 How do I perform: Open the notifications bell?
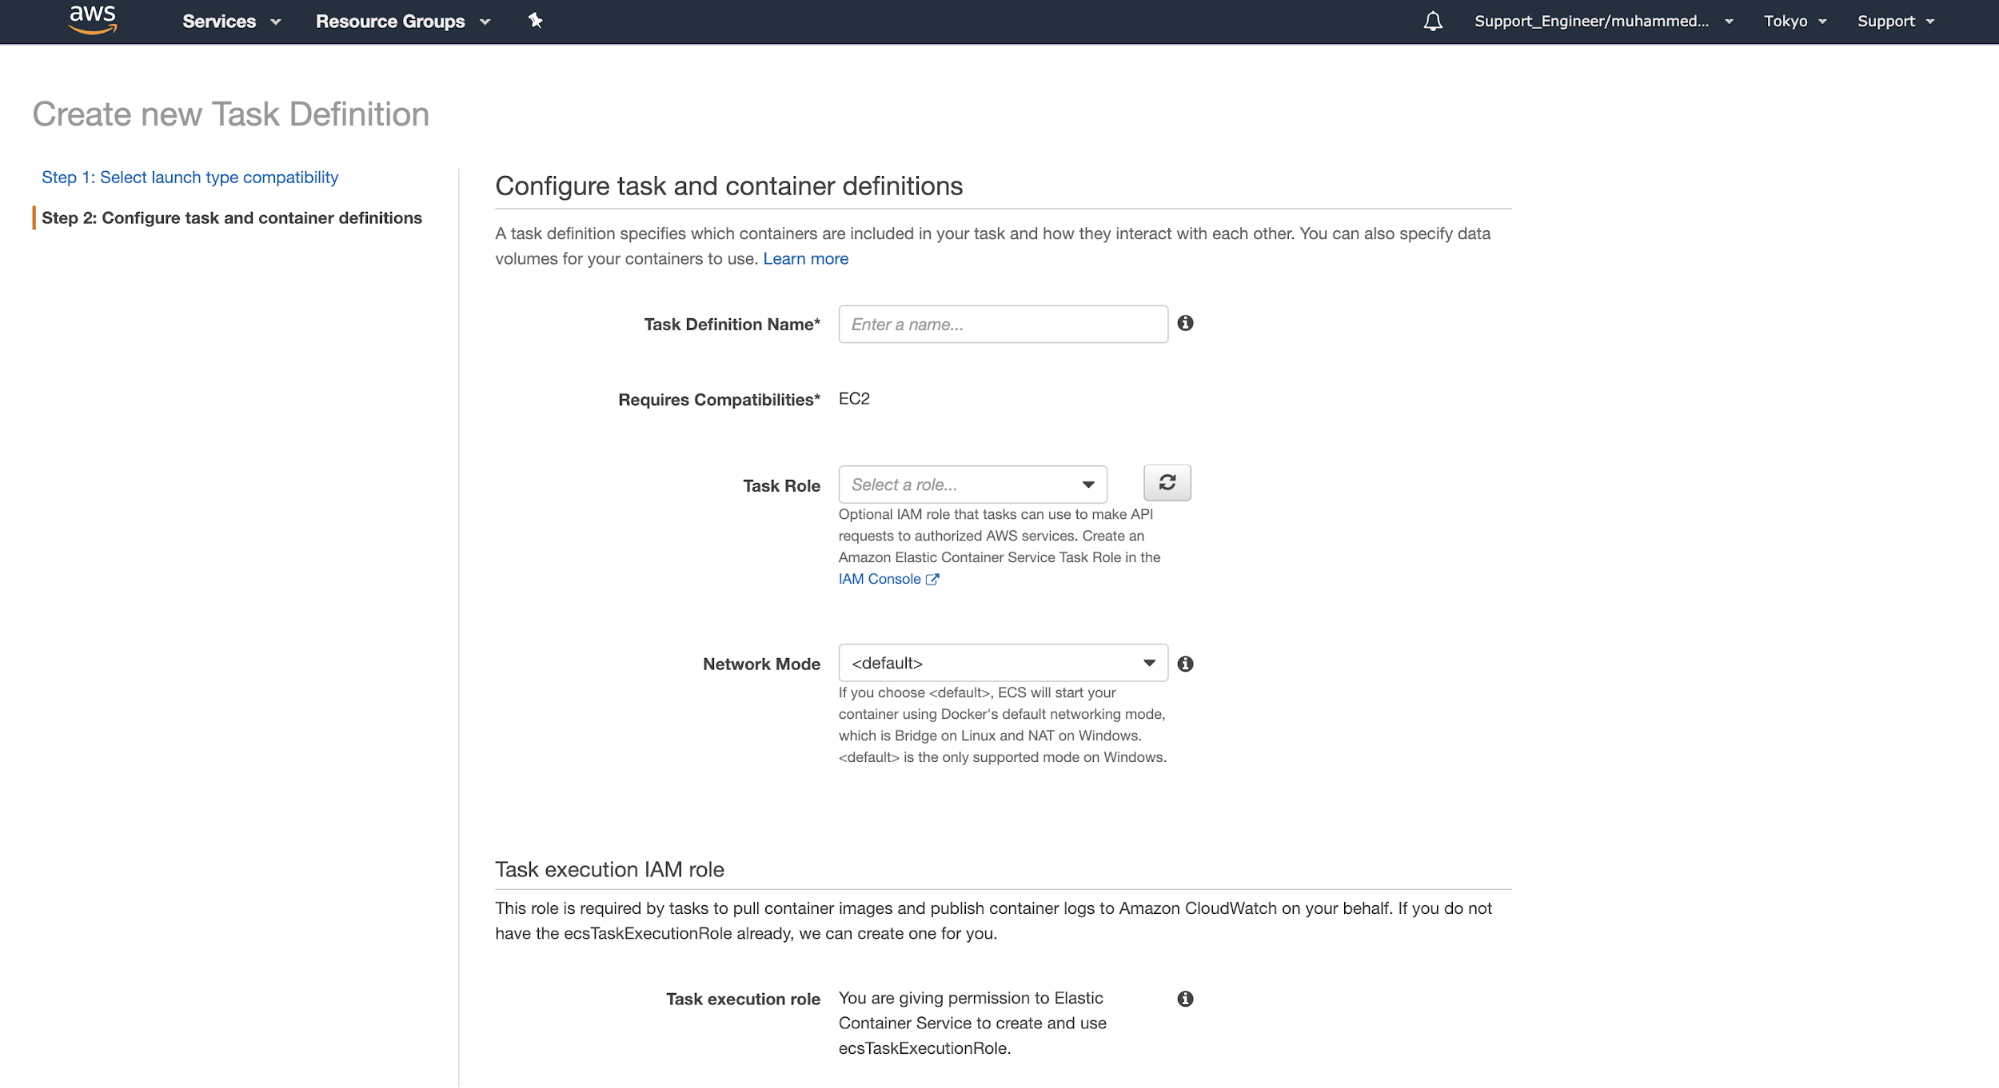(x=1433, y=21)
